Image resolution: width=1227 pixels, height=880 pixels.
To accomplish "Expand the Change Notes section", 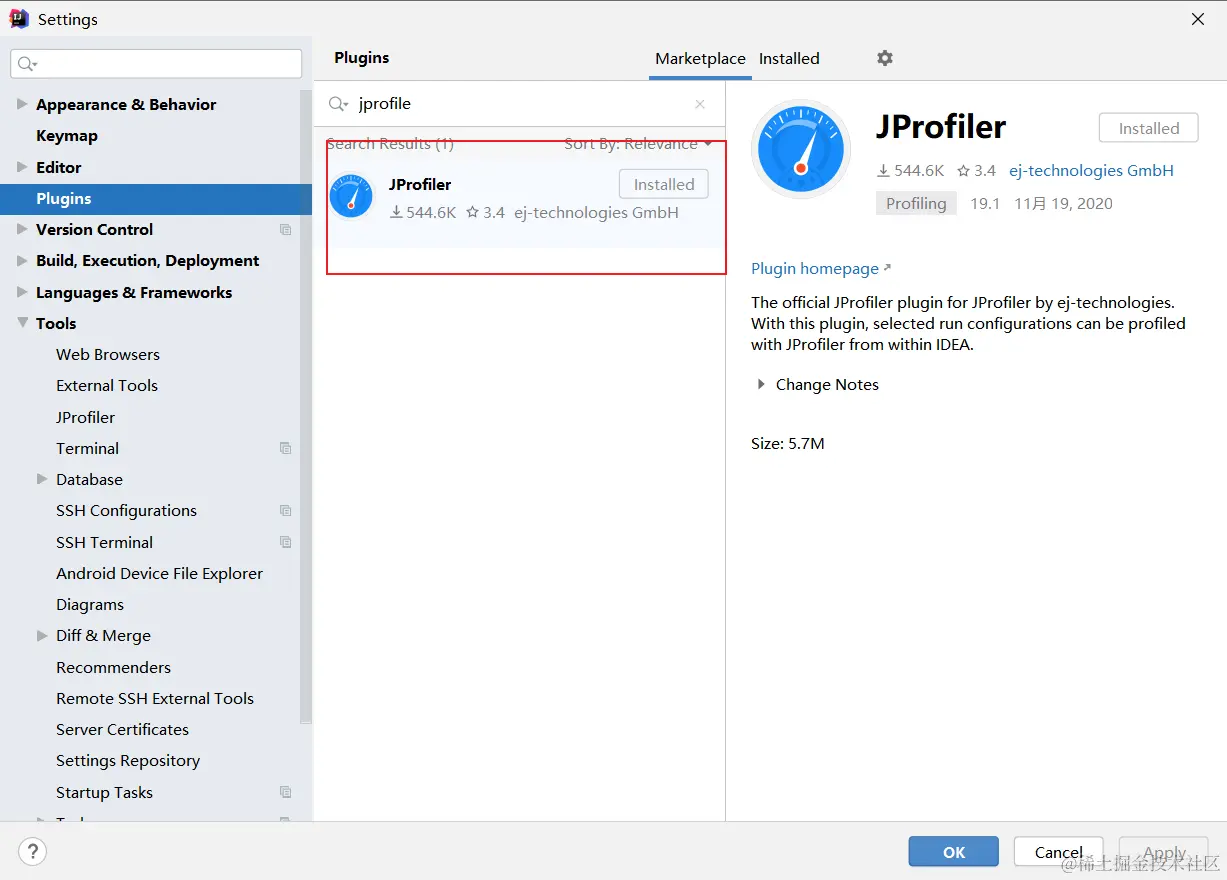I will (761, 384).
